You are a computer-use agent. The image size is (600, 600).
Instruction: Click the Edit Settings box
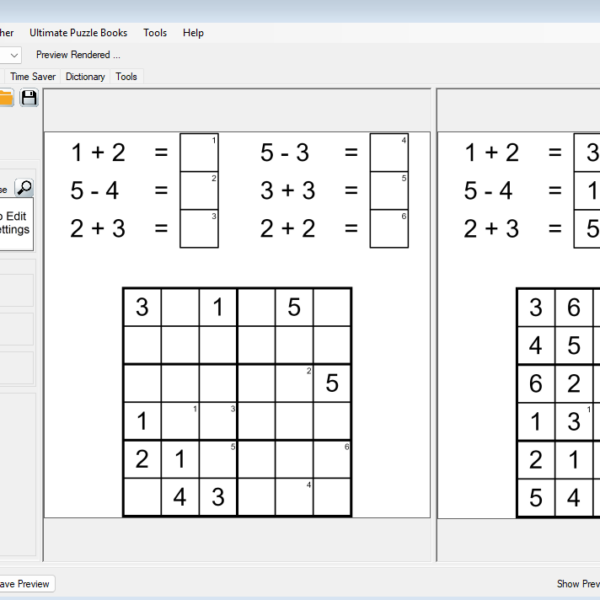[15, 222]
